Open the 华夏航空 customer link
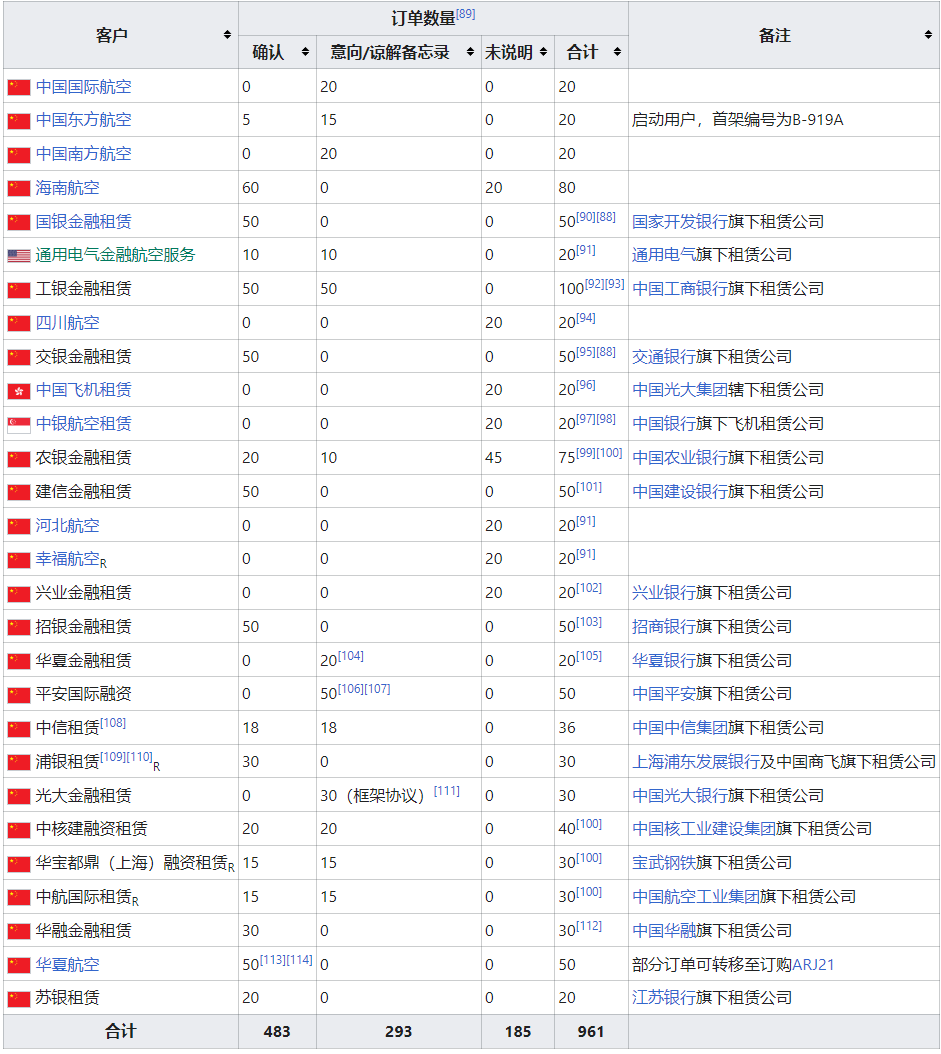Screen dimensions: 941x1054 pos(67,965)
